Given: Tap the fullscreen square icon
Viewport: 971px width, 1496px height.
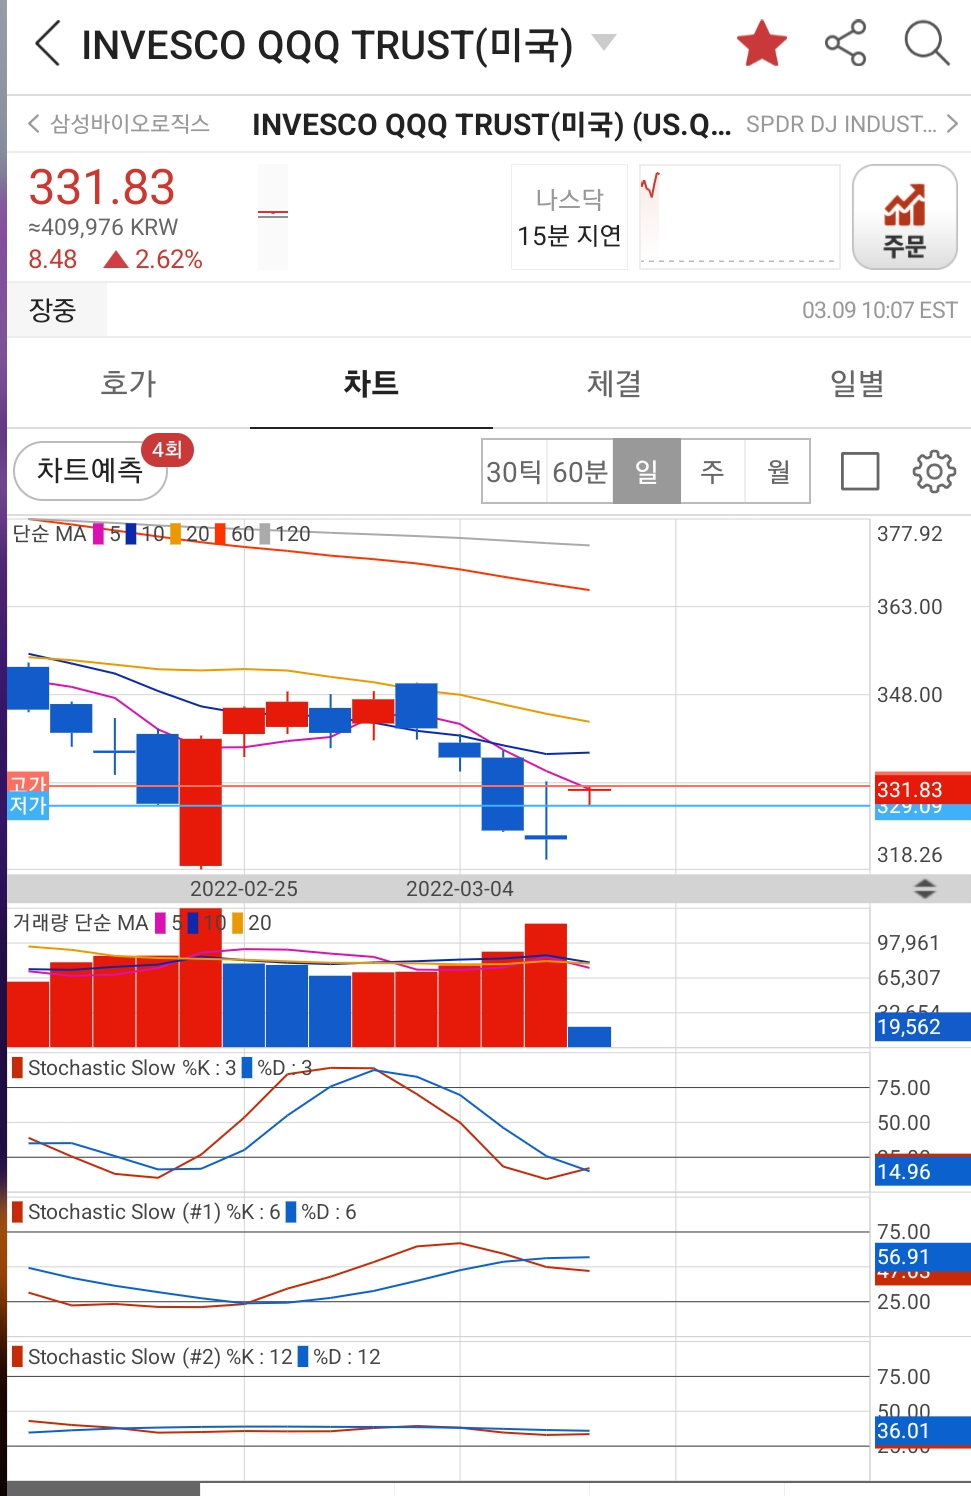Looking at the screenshot, I should (860, 471).
